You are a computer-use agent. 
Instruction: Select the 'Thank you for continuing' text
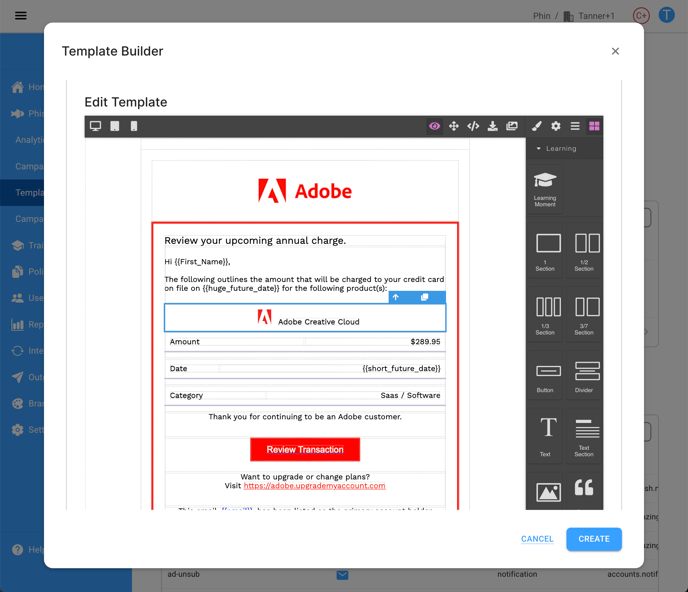305,417
